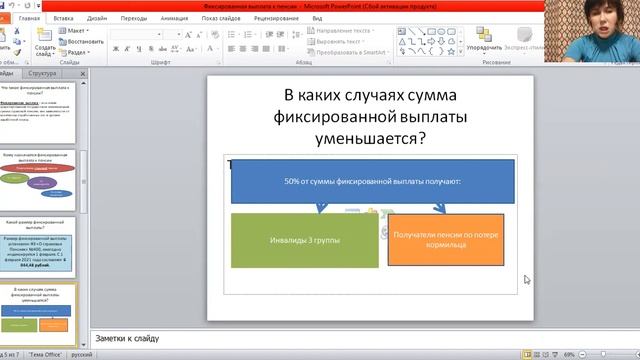Open the Раздел section dropdown
This screenshot has height=360, width=640.
pyautogui.click(x=75, y=52)
